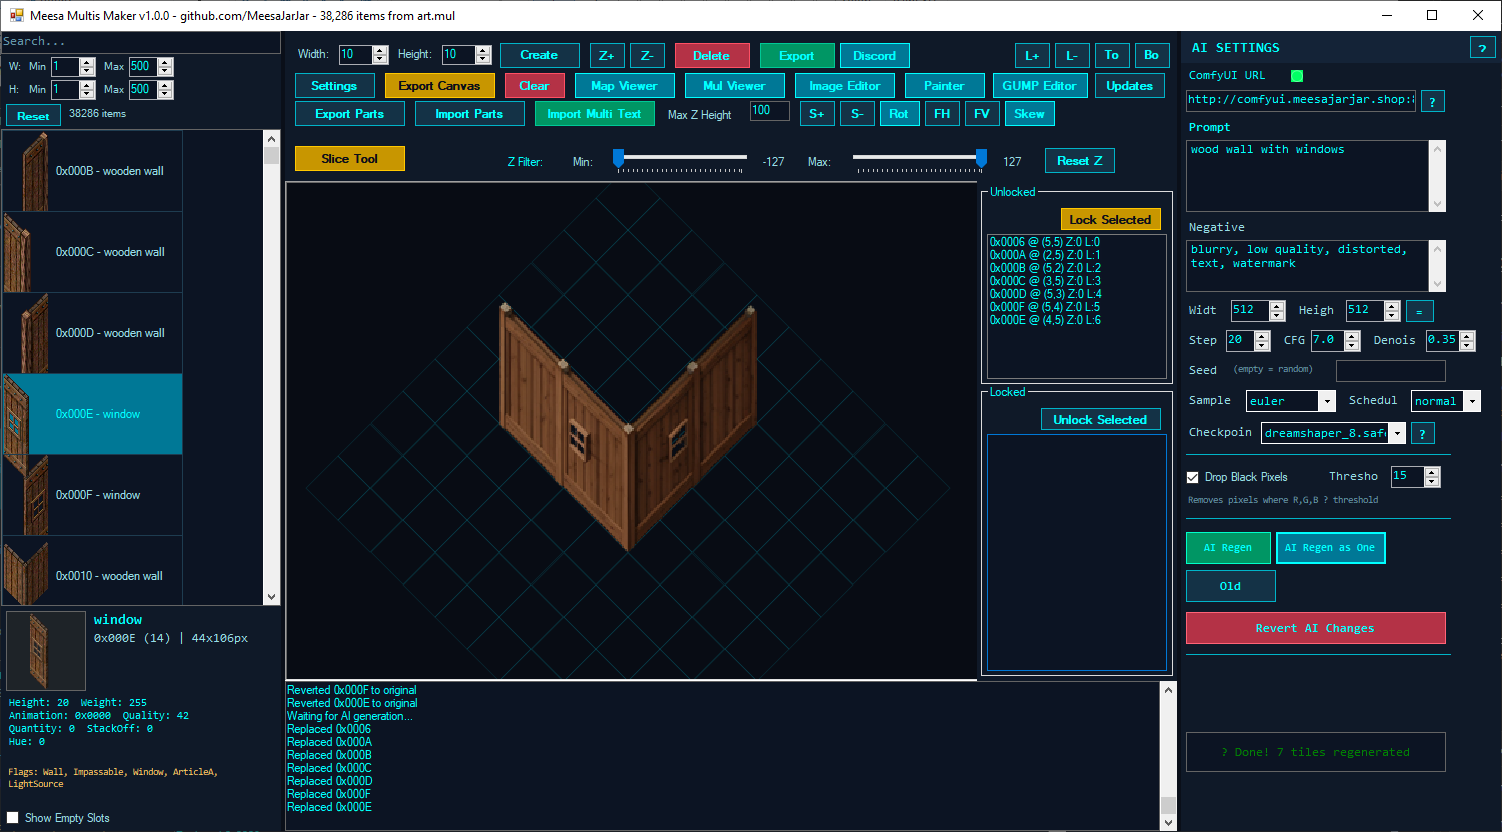Click the Z Filter Min slider handle
The height and width of the screenshot is (832, 1502).
(x=618, y=158)
